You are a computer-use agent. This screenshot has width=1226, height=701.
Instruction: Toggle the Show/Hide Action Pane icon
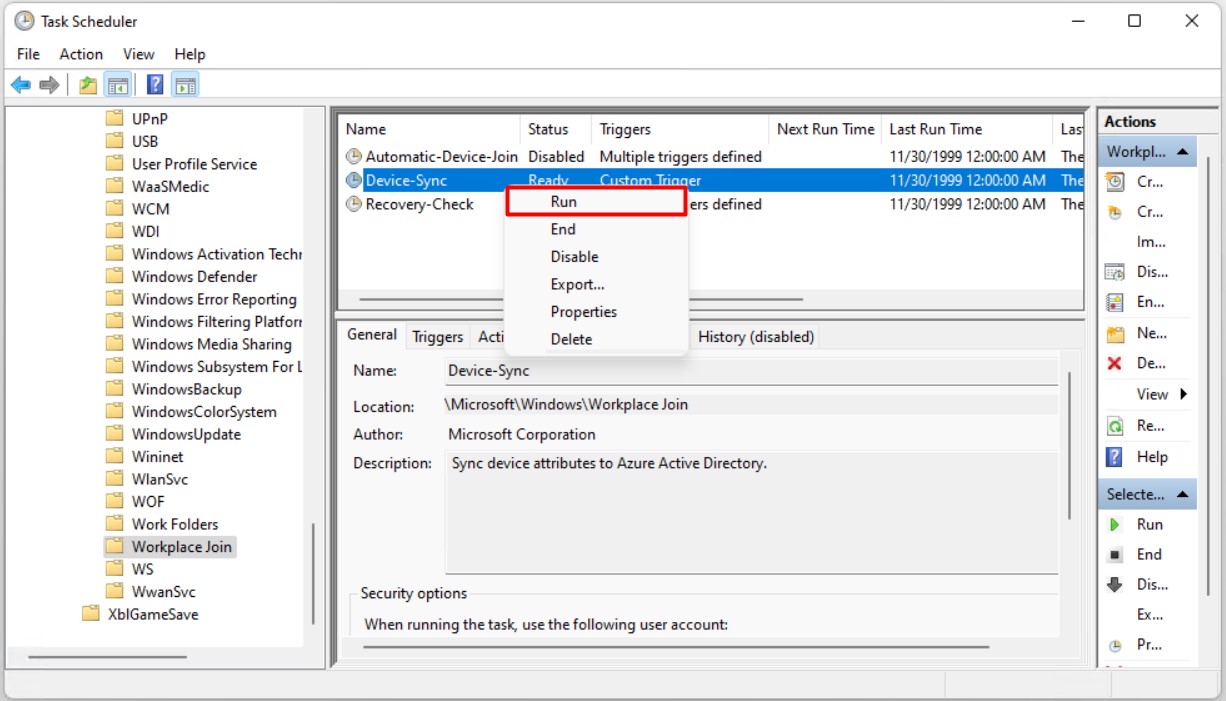pos(185,85)
